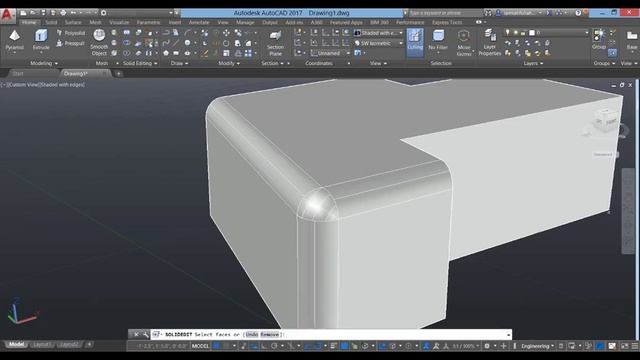Screen dimensions: 640x360
Task: Open the SW Isometric view dropdown
Action: (x=378, y=43)
